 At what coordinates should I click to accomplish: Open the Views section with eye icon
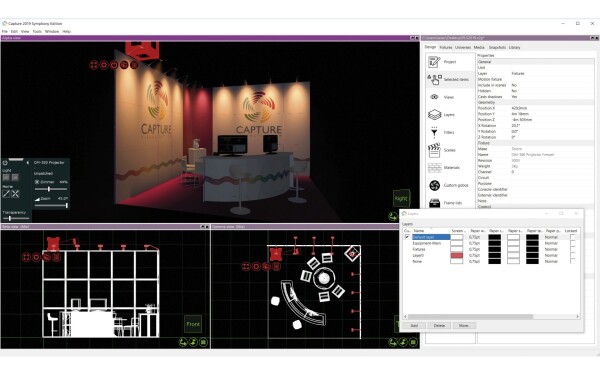(450, 97)
